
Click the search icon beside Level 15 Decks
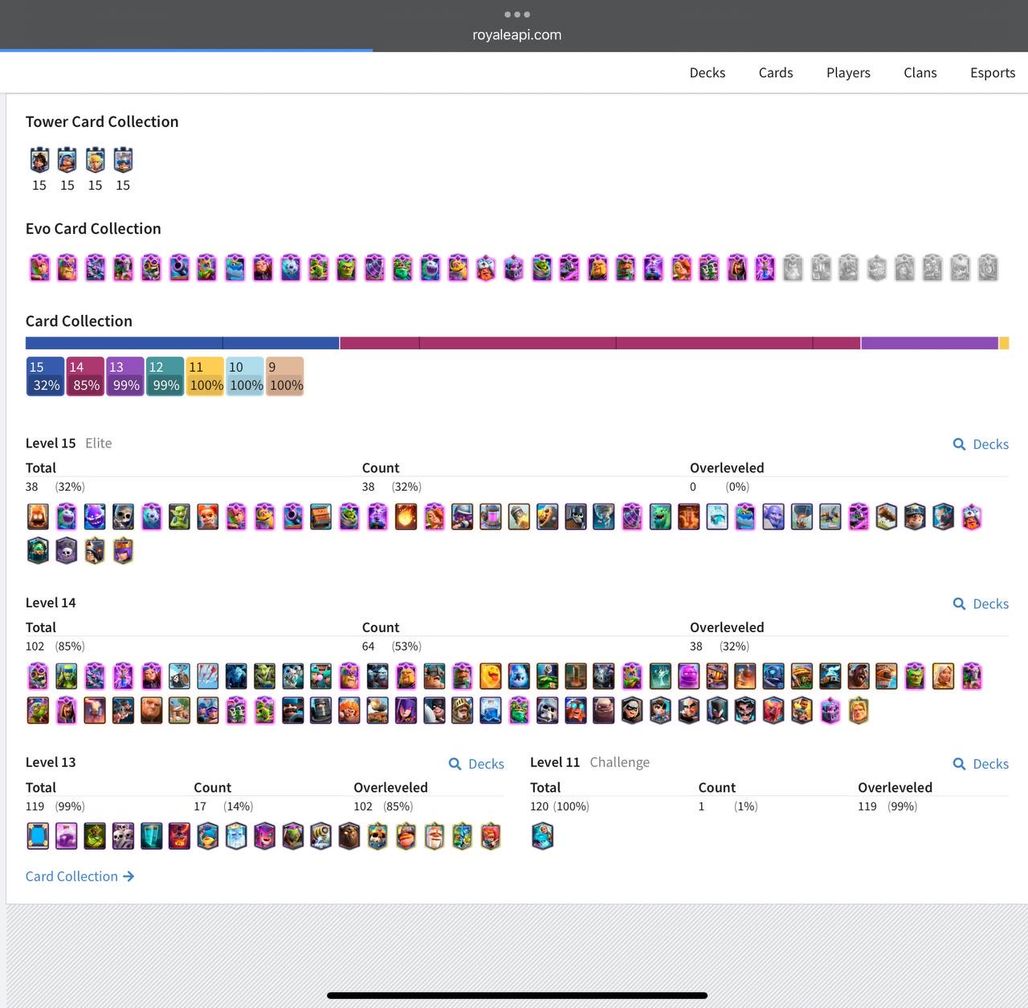(x=959, y=444)
